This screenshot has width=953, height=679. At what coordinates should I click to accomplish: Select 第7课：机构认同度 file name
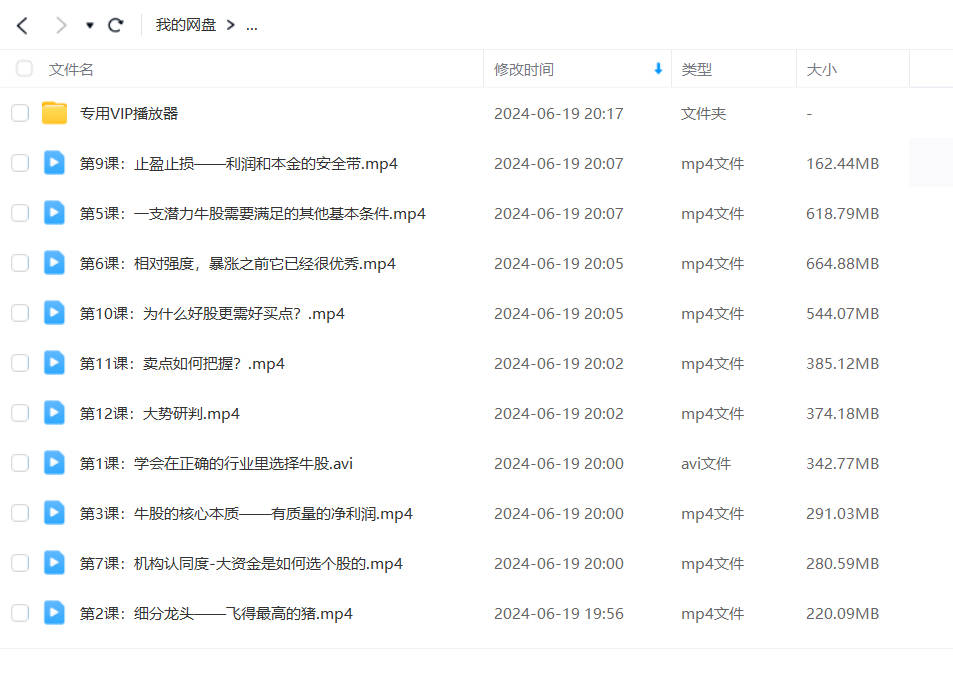(x=241, y=564)
